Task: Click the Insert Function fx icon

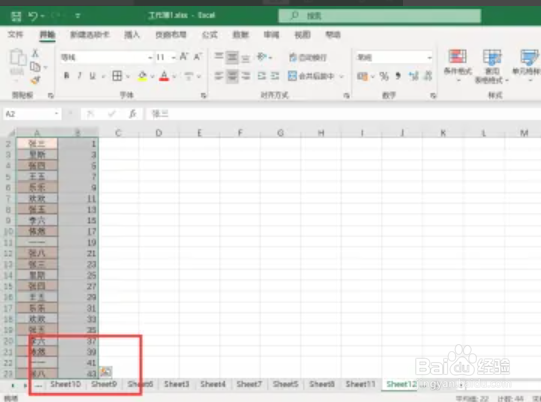Action: pos(133,114)
